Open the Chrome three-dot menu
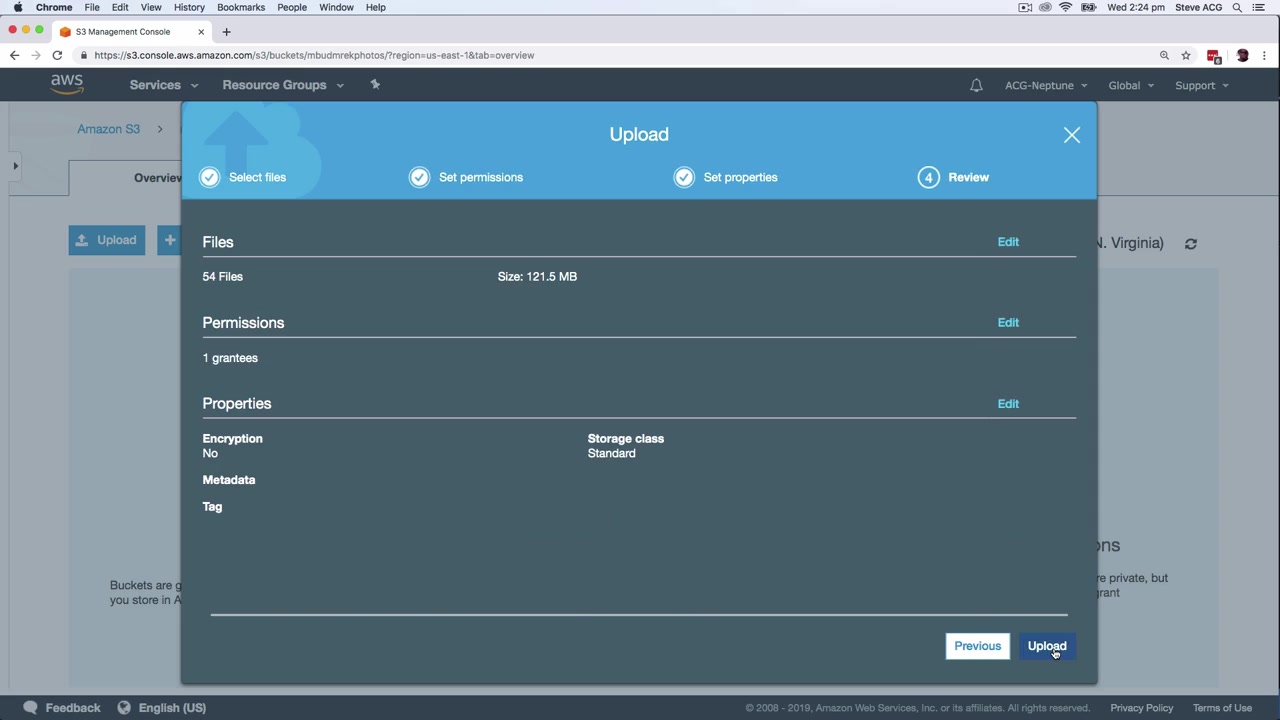Screen dimensions: 1280x720 click(x=1265, y=55)
